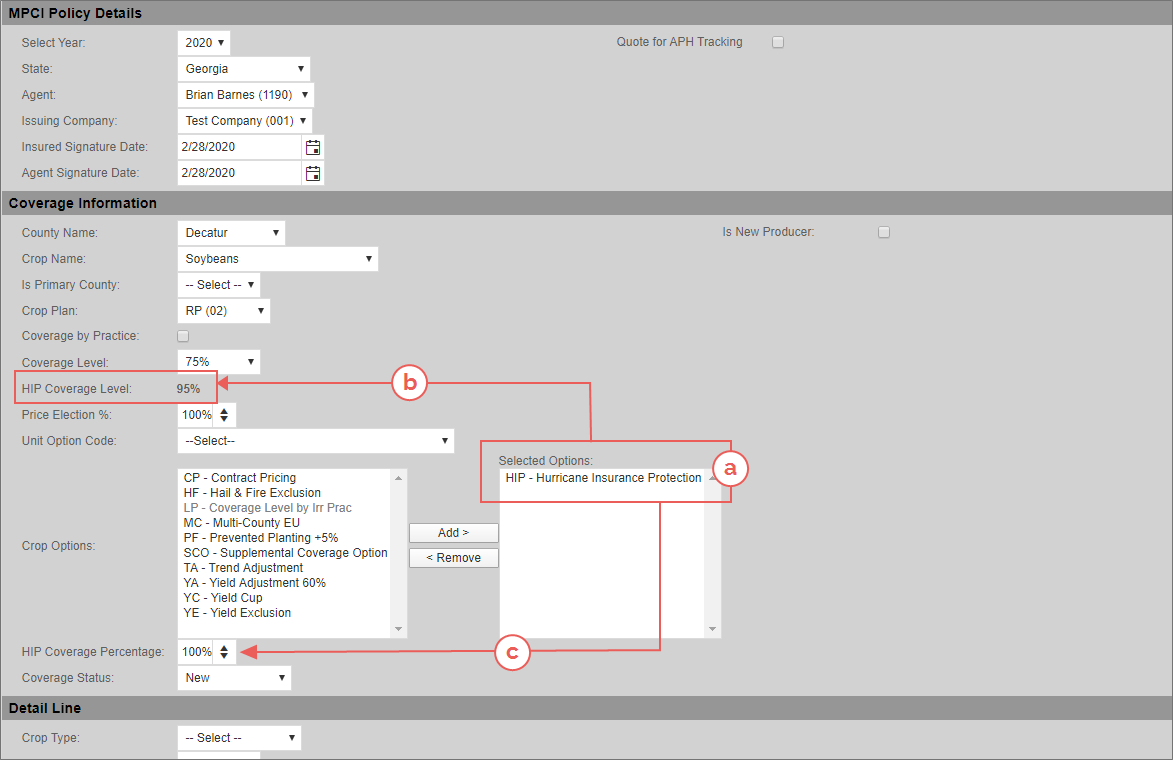Viewport: 1173px width, 760px height.
Task: Expand the State dropdown showing Georgia
Action: coord(244,69)
